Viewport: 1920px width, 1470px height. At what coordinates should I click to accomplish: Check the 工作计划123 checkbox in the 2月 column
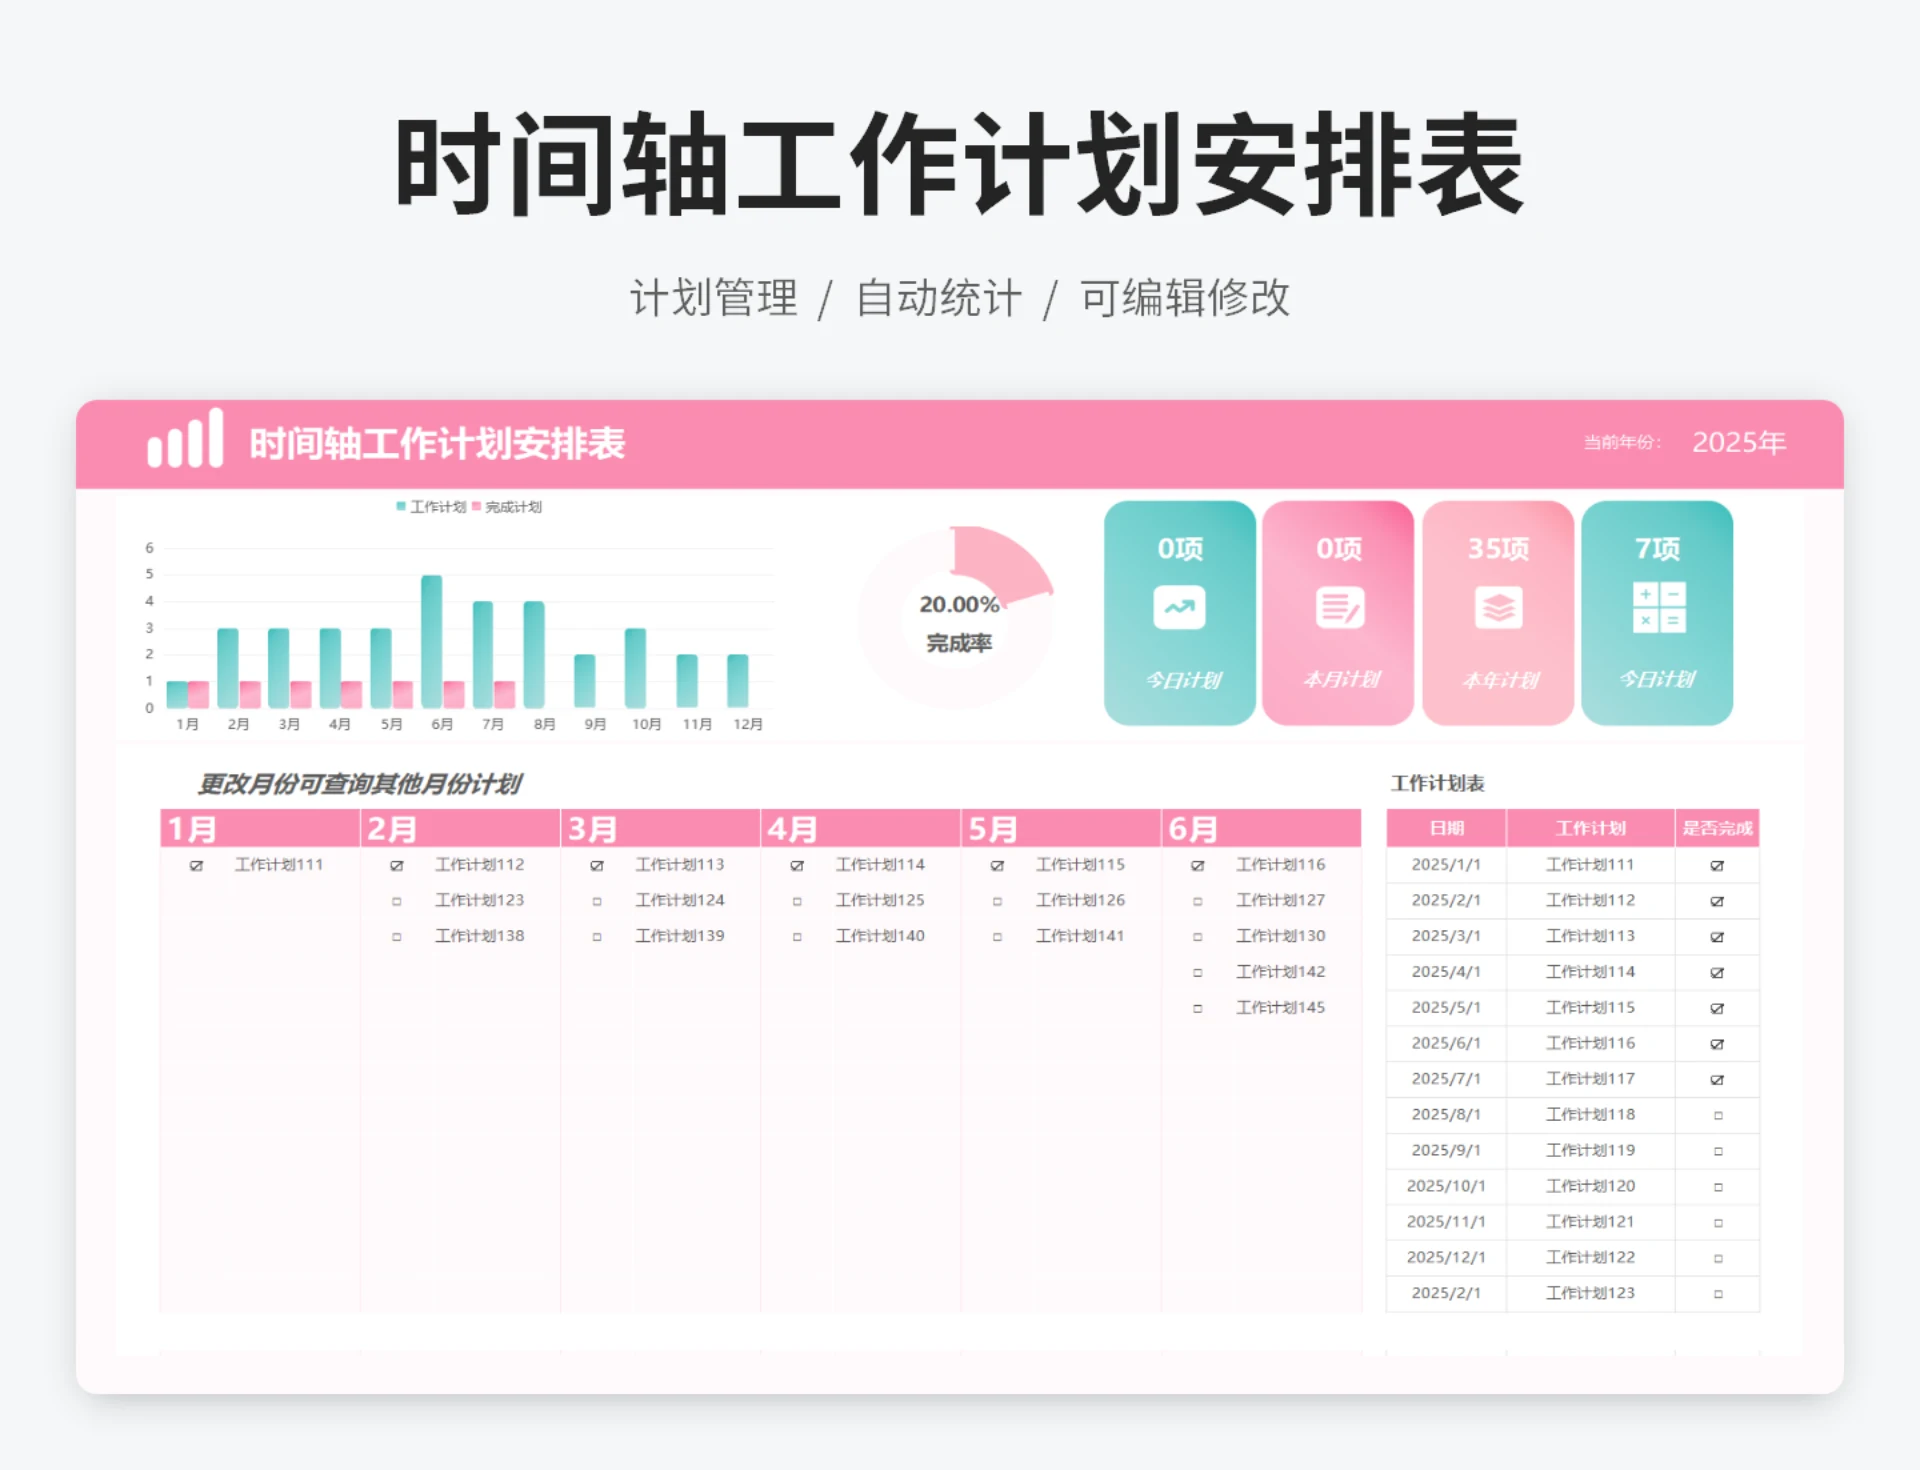pyautogui.click(x=397, y=901)
